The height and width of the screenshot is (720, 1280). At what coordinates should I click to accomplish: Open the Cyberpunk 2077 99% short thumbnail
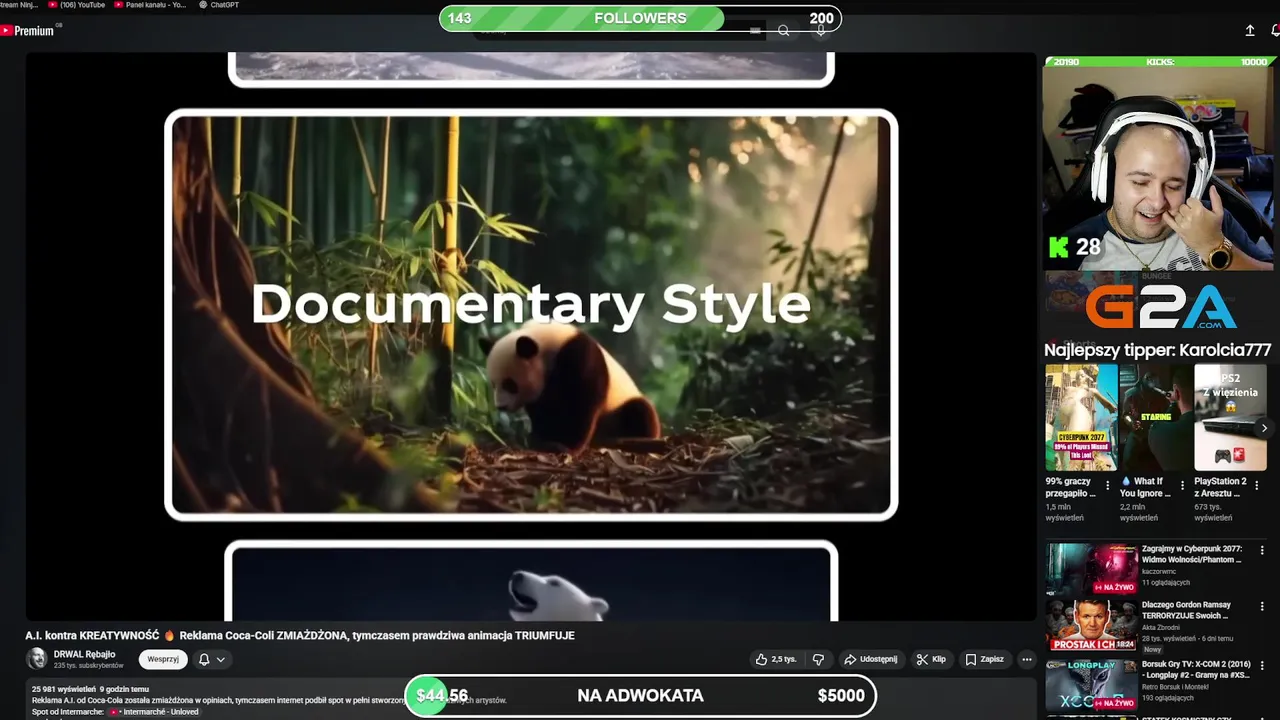point(1081,417)
